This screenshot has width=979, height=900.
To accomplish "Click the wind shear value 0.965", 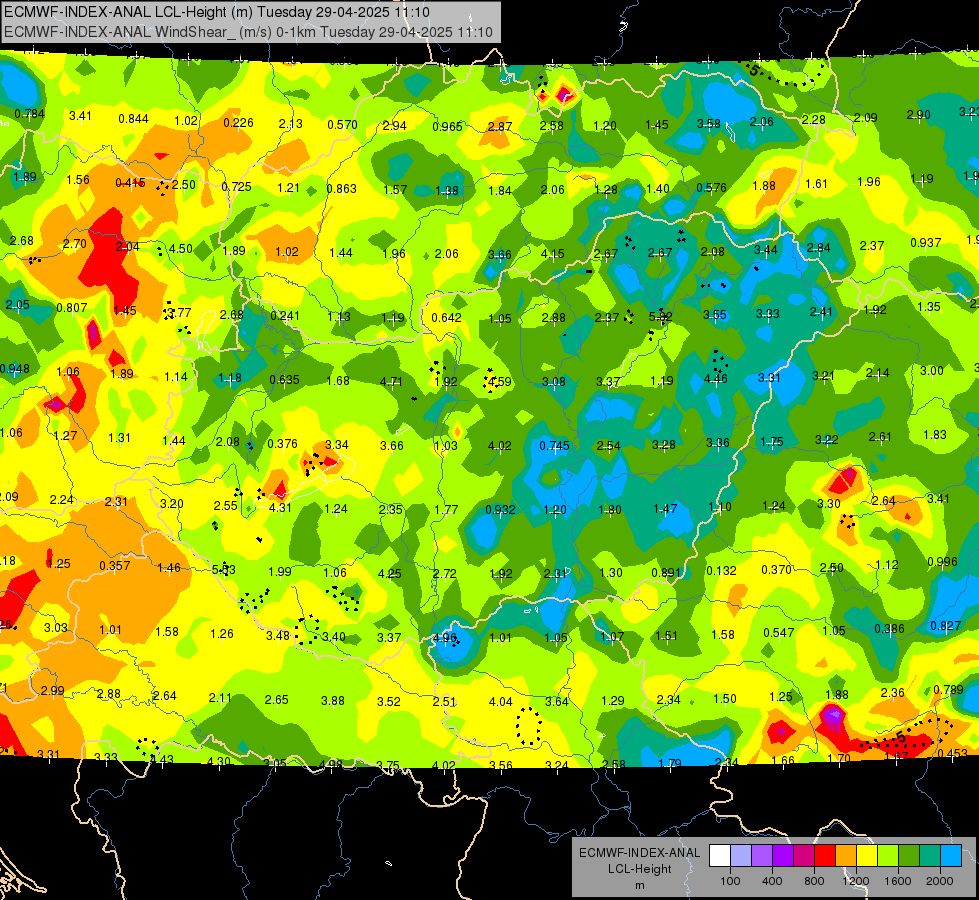I will pos(448,127).
